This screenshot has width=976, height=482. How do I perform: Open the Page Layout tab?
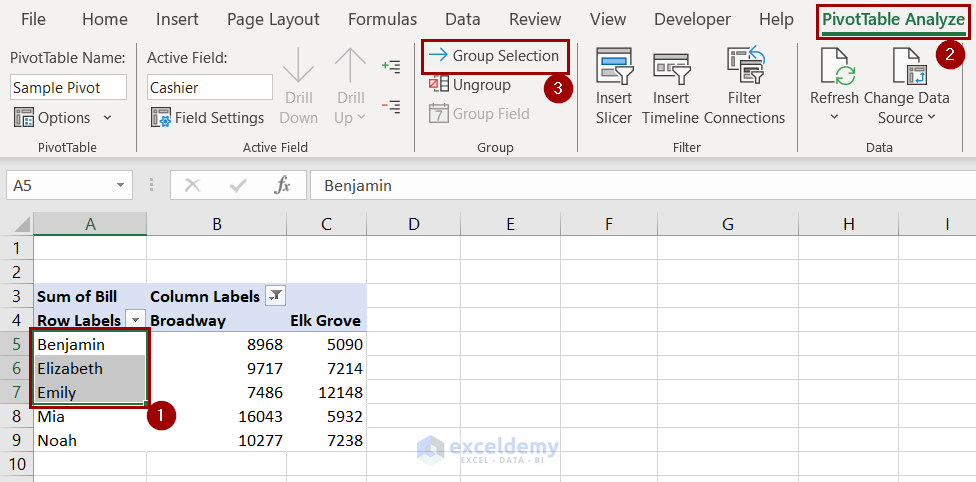[273, 19]
